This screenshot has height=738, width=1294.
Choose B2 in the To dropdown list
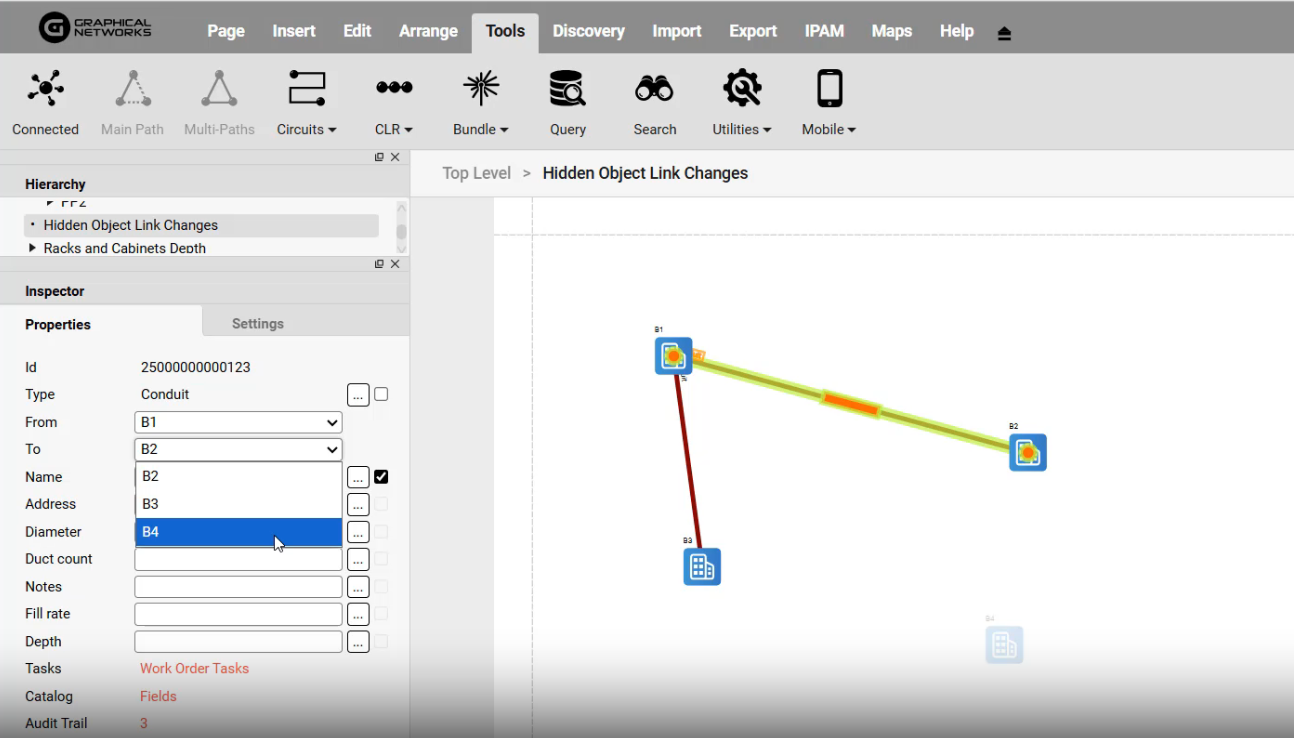[x=238, y=476]
